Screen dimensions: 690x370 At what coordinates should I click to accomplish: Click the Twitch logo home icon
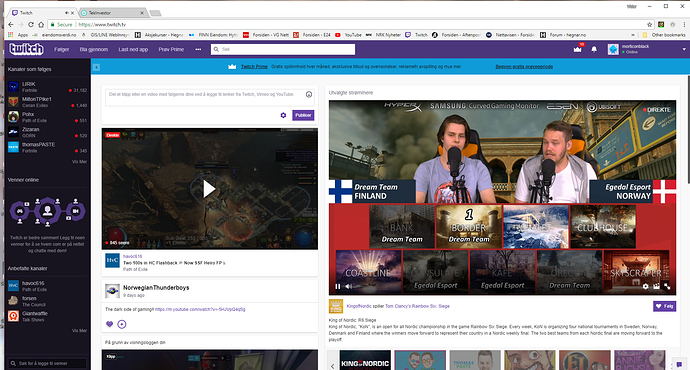point(26,49)
